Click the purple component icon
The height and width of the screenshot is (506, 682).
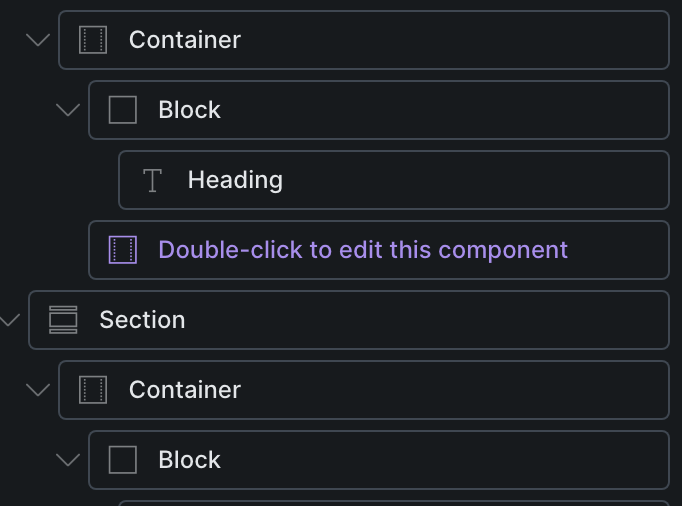tap(123, 250)
